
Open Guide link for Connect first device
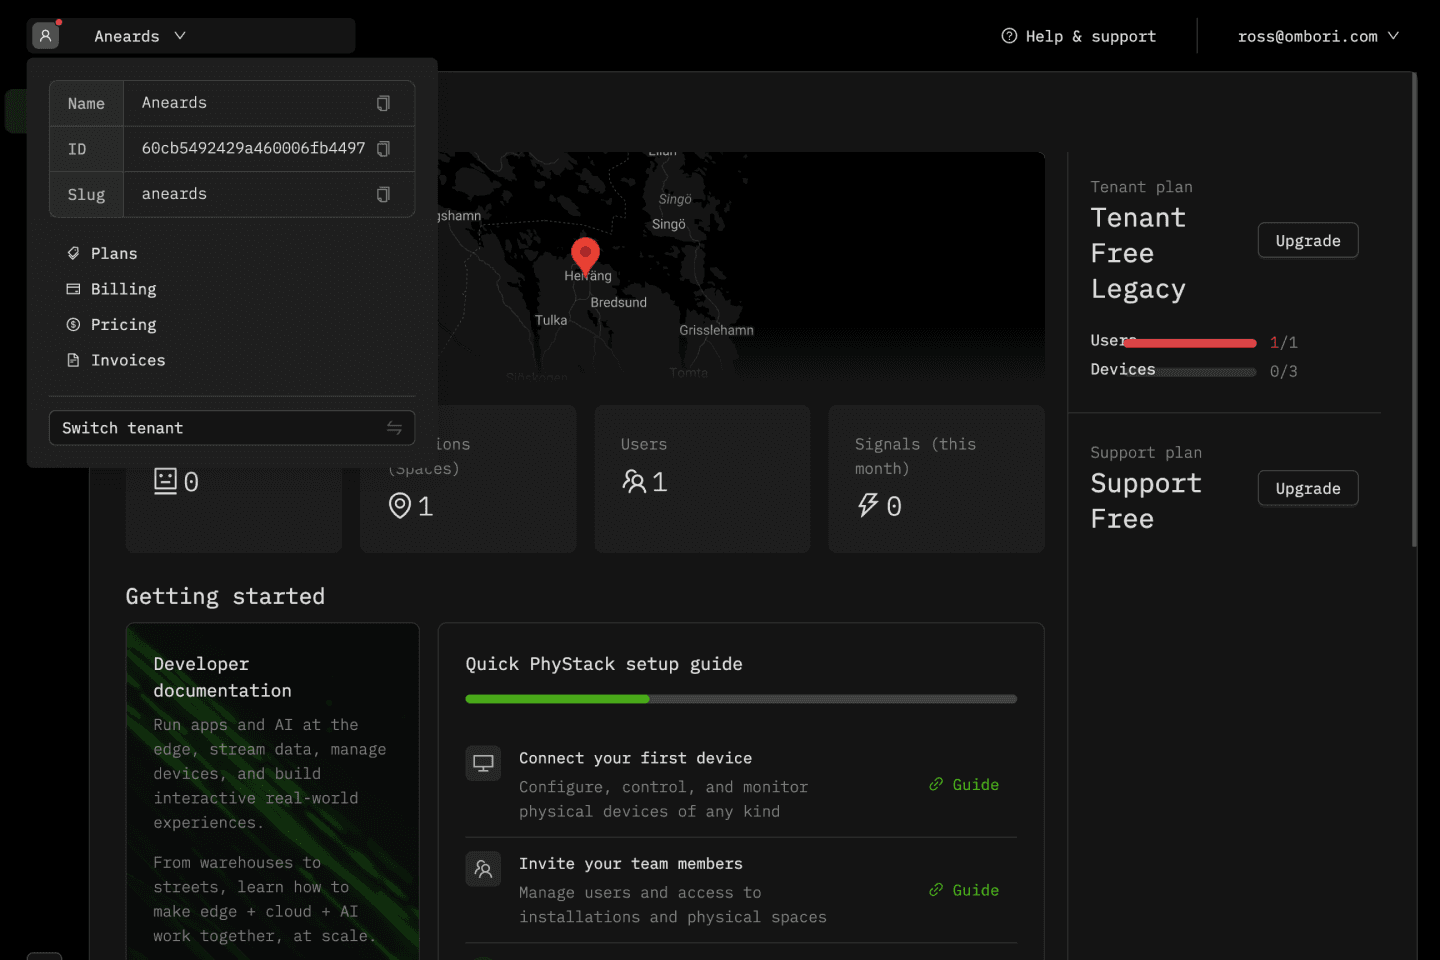[965, 785]
